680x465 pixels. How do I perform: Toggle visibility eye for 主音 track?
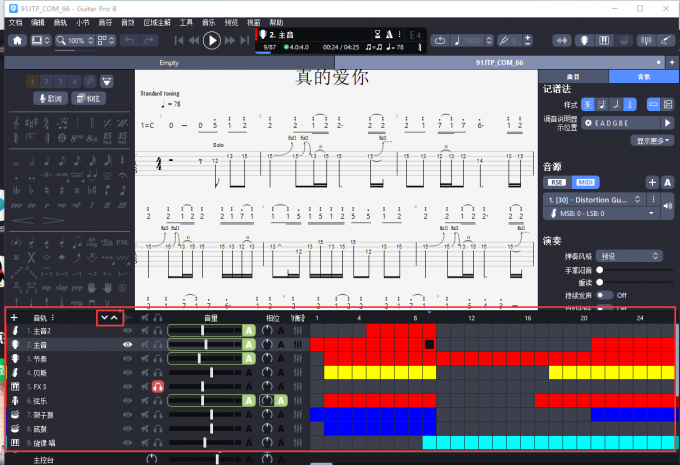(x=127, y=344)
